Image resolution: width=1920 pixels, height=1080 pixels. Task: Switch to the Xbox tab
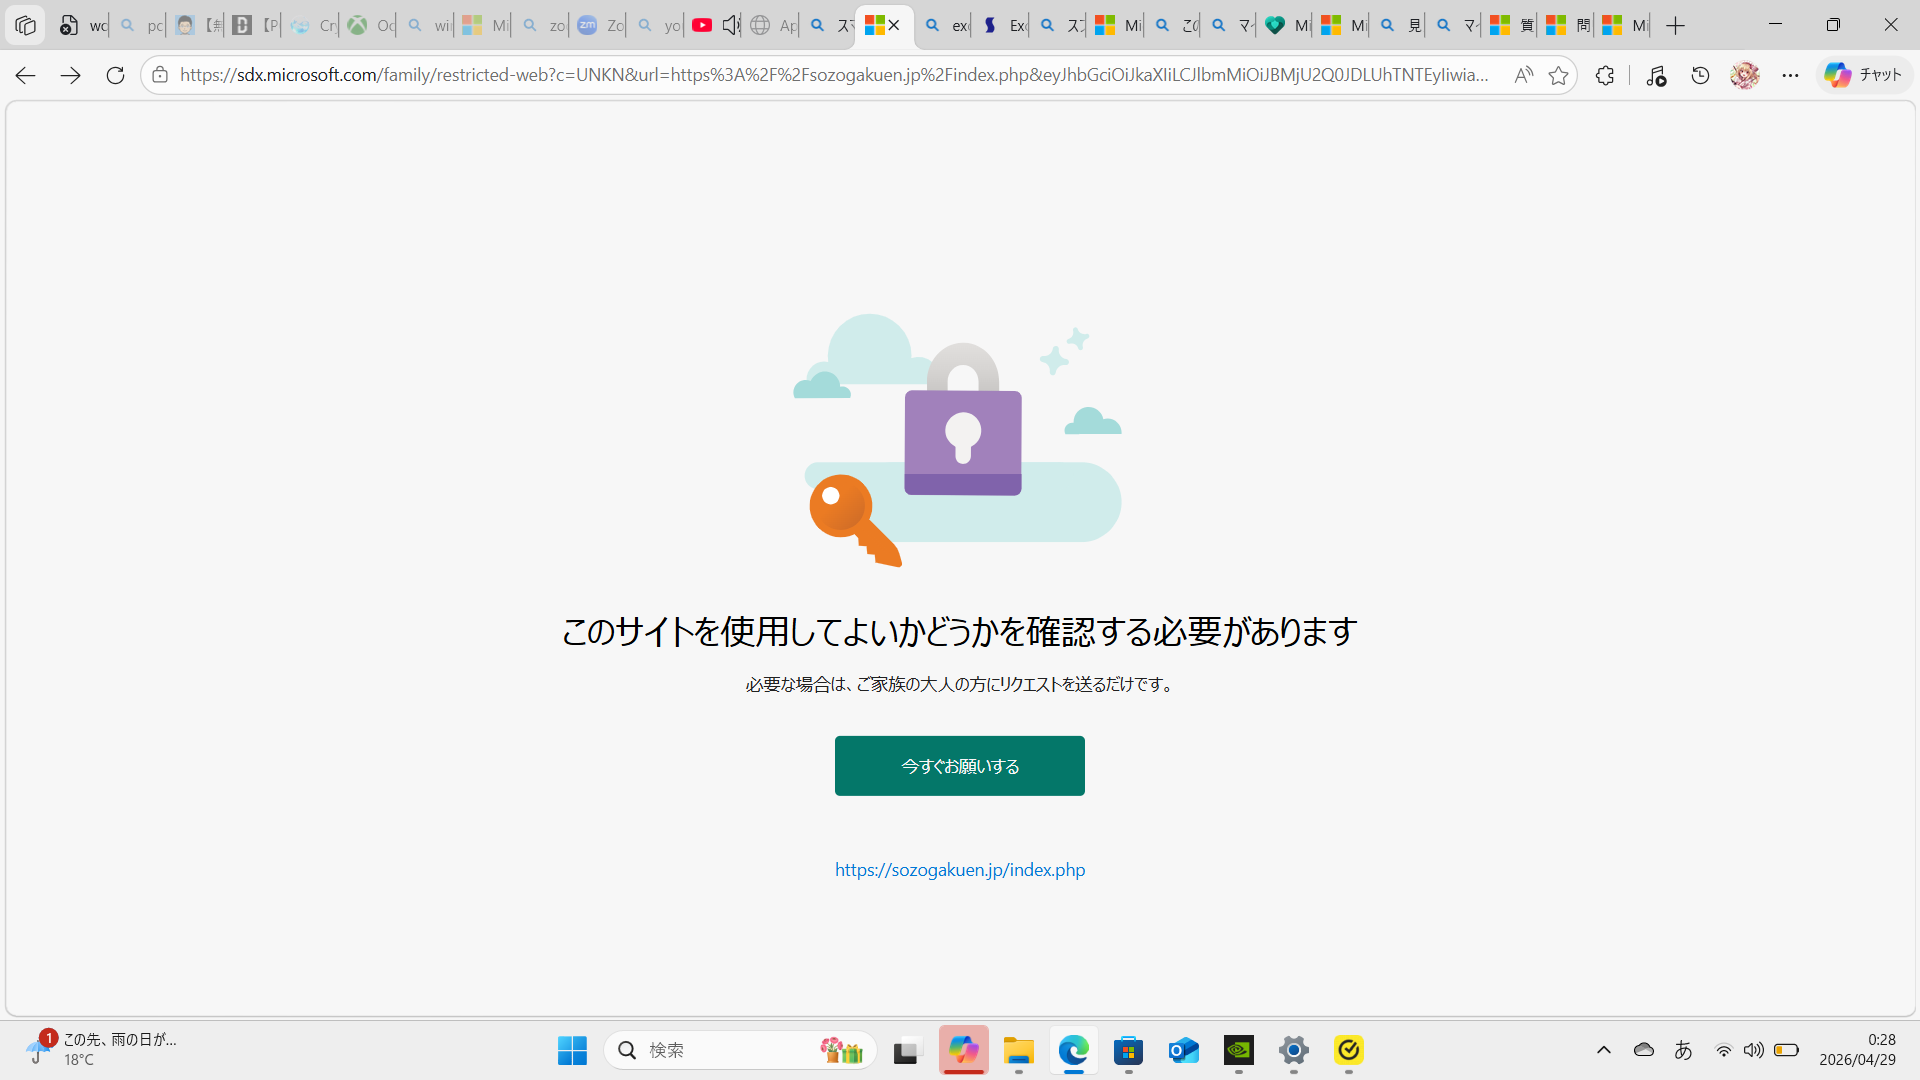(x=368, y=26)
